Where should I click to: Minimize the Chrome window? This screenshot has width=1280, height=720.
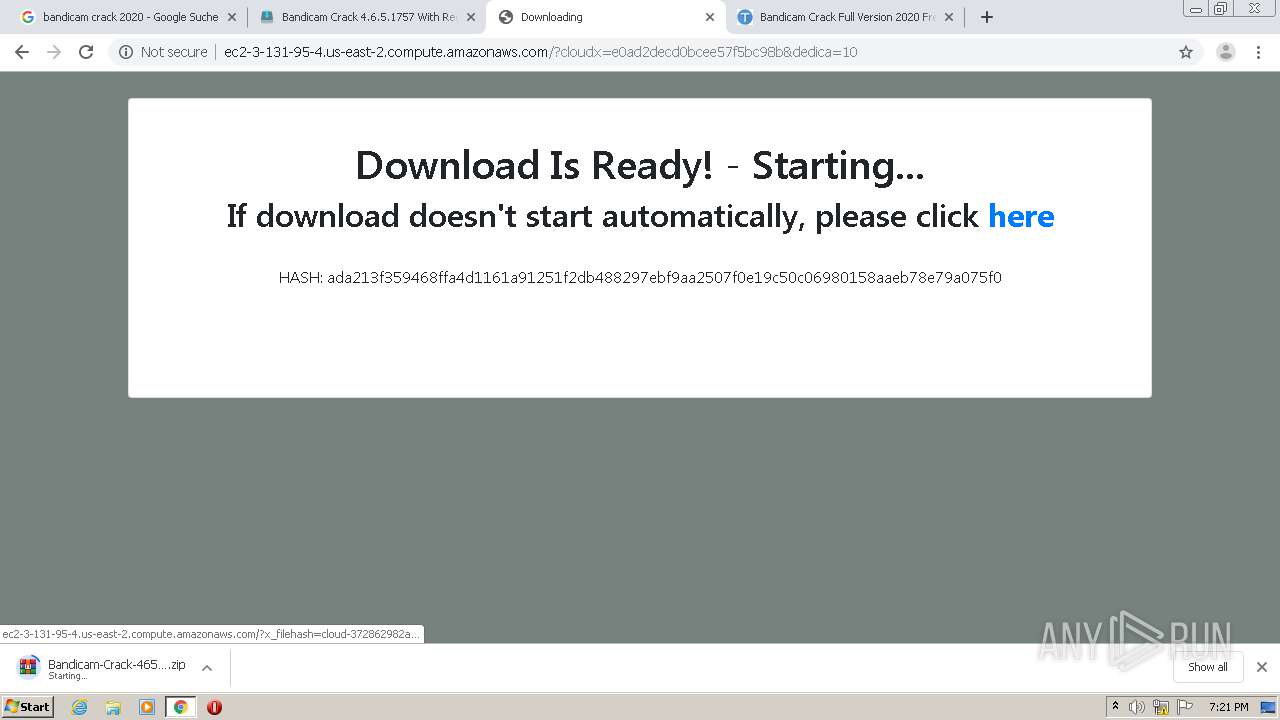1196,8
